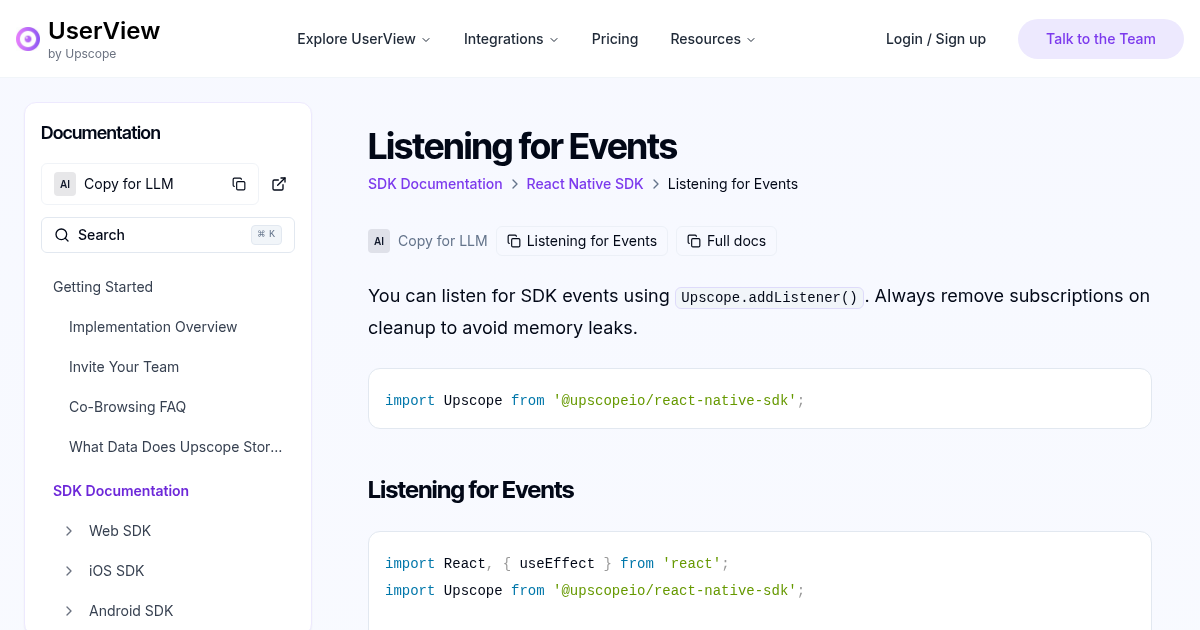
Task: Open the Getting Started section
Action: click(103, 287)
